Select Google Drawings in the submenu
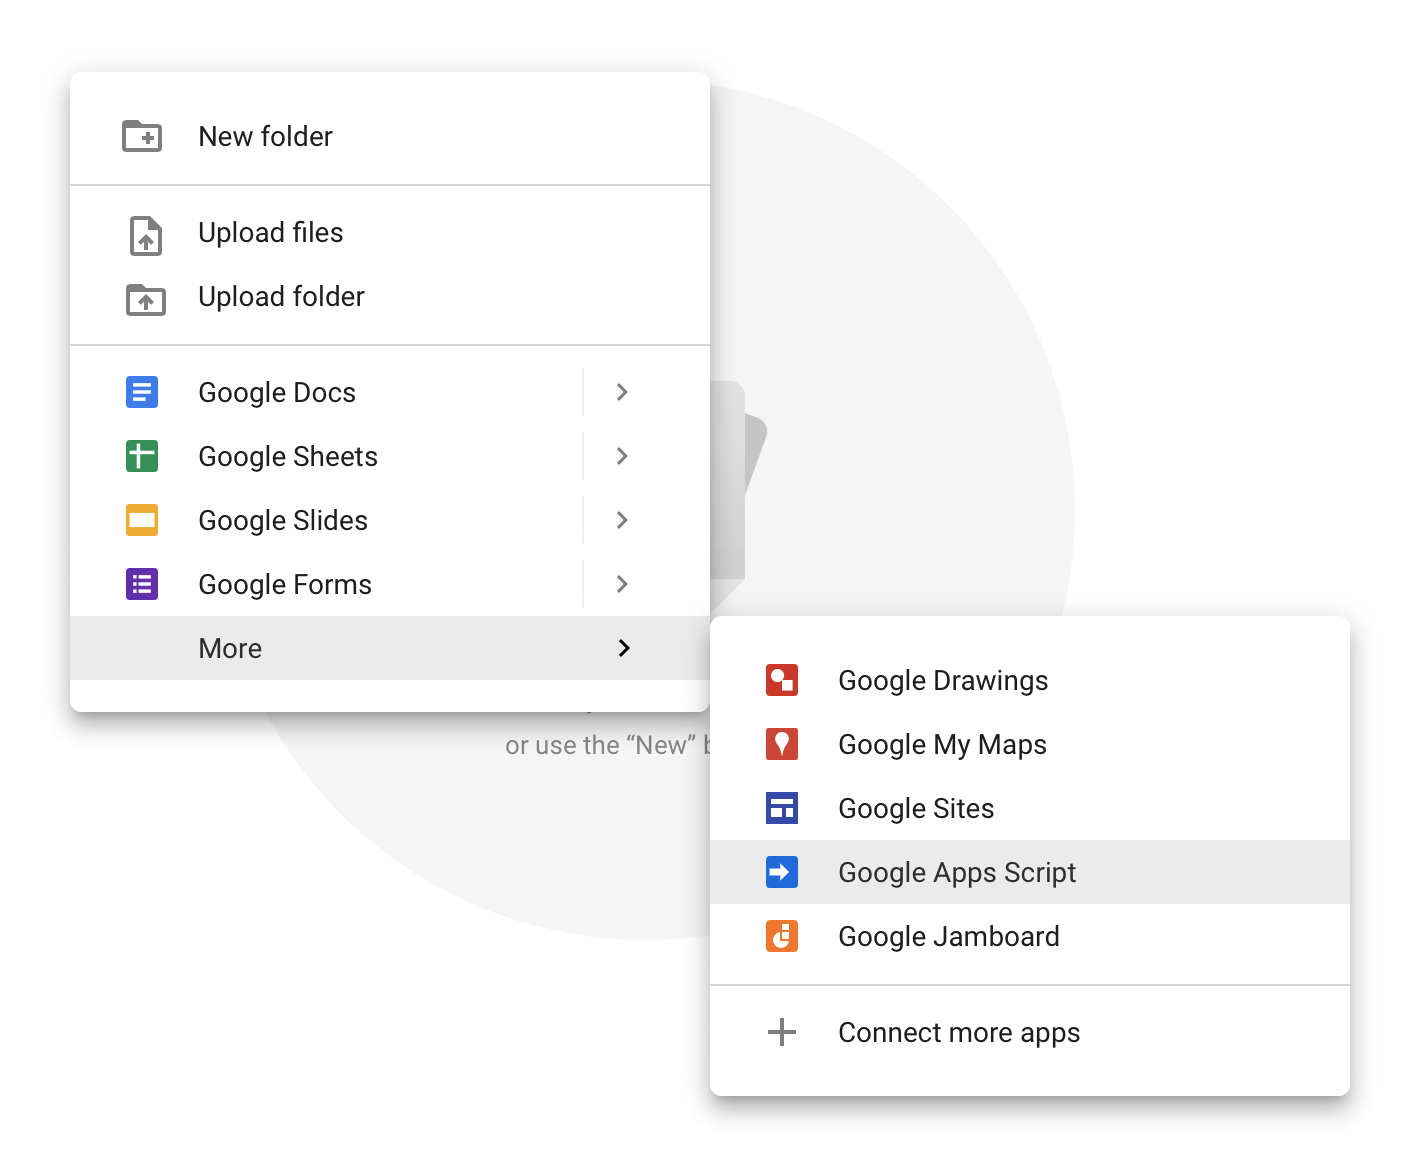This screenshot has width=1410, height=1172. (1030, 680)
